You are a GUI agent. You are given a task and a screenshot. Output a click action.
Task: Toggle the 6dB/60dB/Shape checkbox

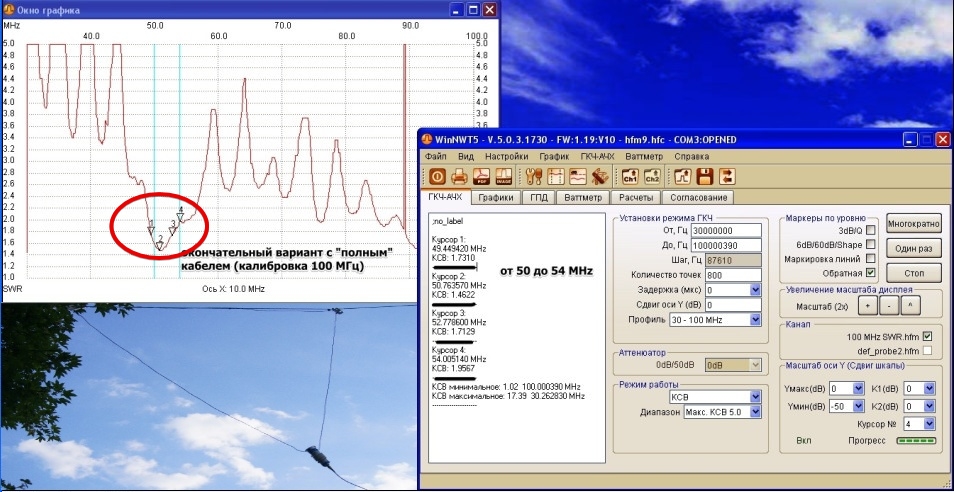point(871,244)
